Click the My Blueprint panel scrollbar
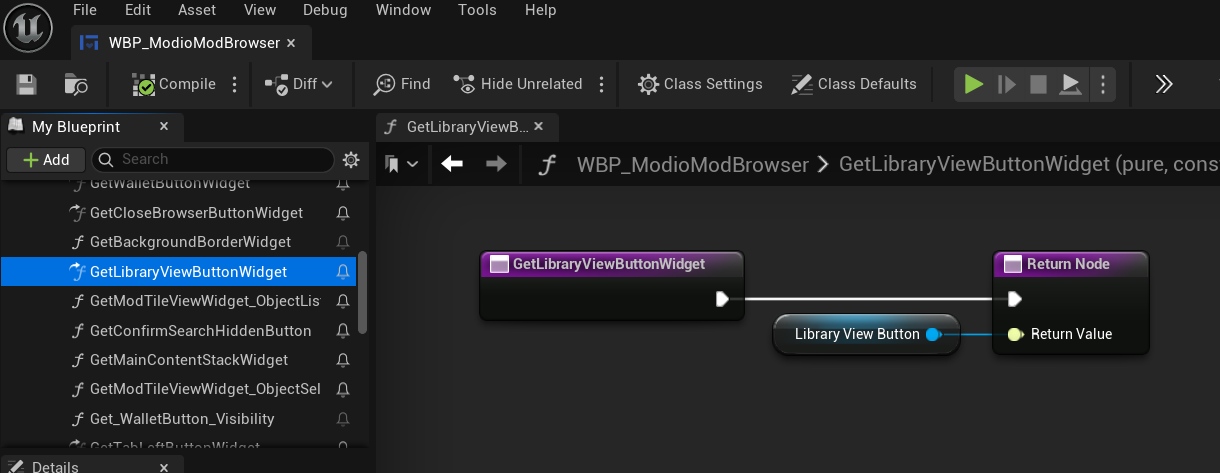 click(x=363, y=294)
